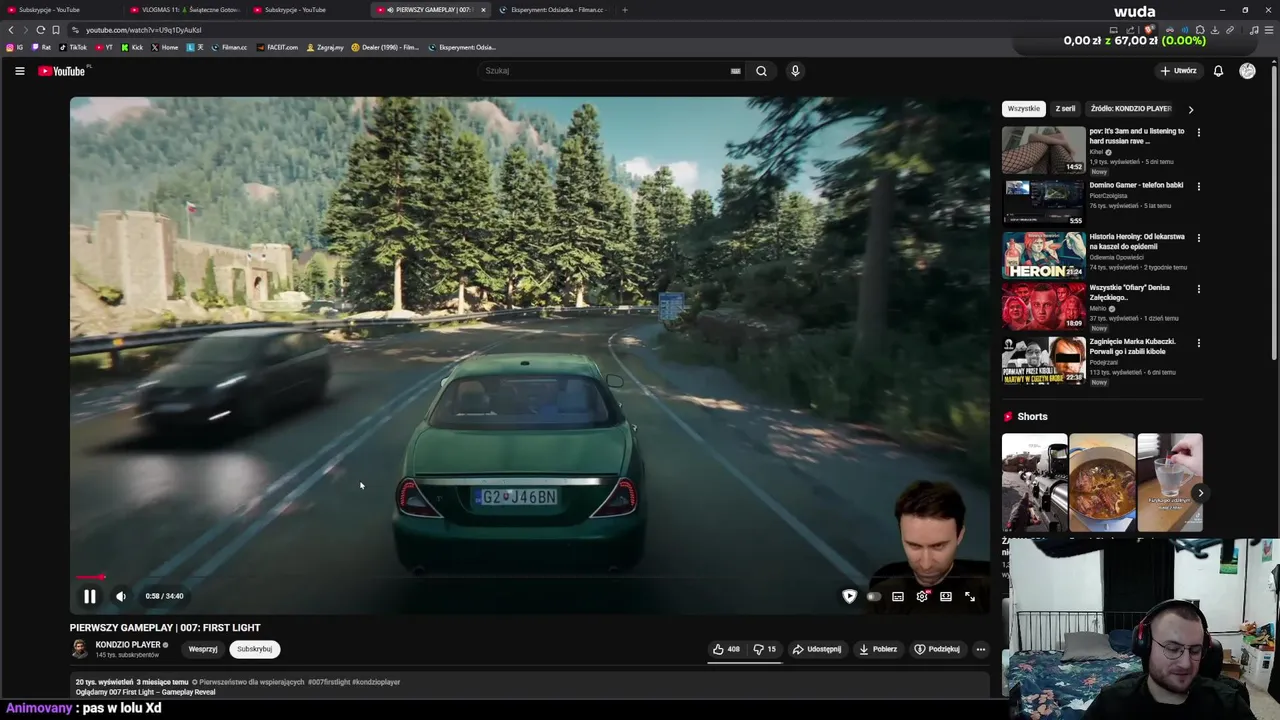Image resolution: width=1280 pixels, height=720 pixels.
Task: Open the on-screen keyboard icon in search box
Action: pyautogui.click(x=735, y=71)
